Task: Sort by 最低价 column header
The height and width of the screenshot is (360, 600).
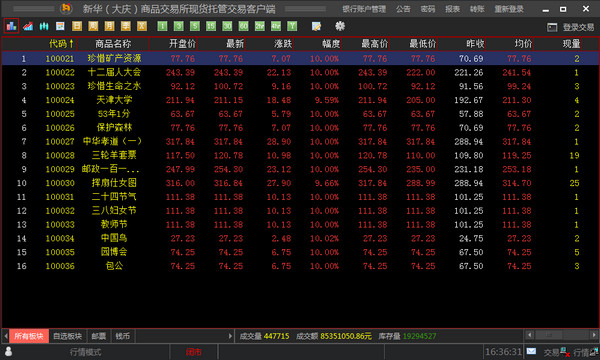Action: (422, 44)
